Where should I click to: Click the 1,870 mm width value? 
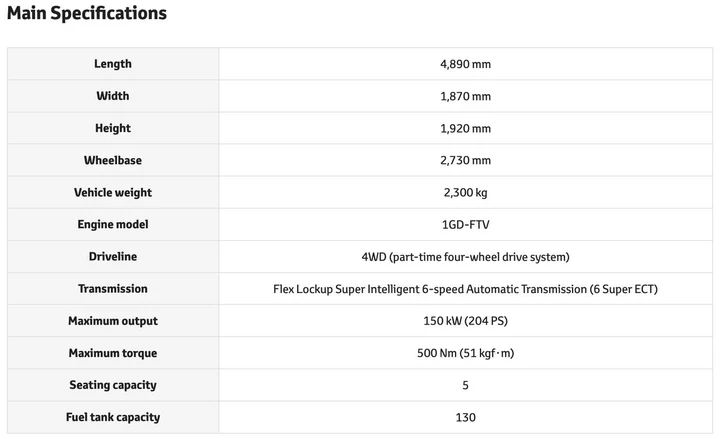pos(465,96)
